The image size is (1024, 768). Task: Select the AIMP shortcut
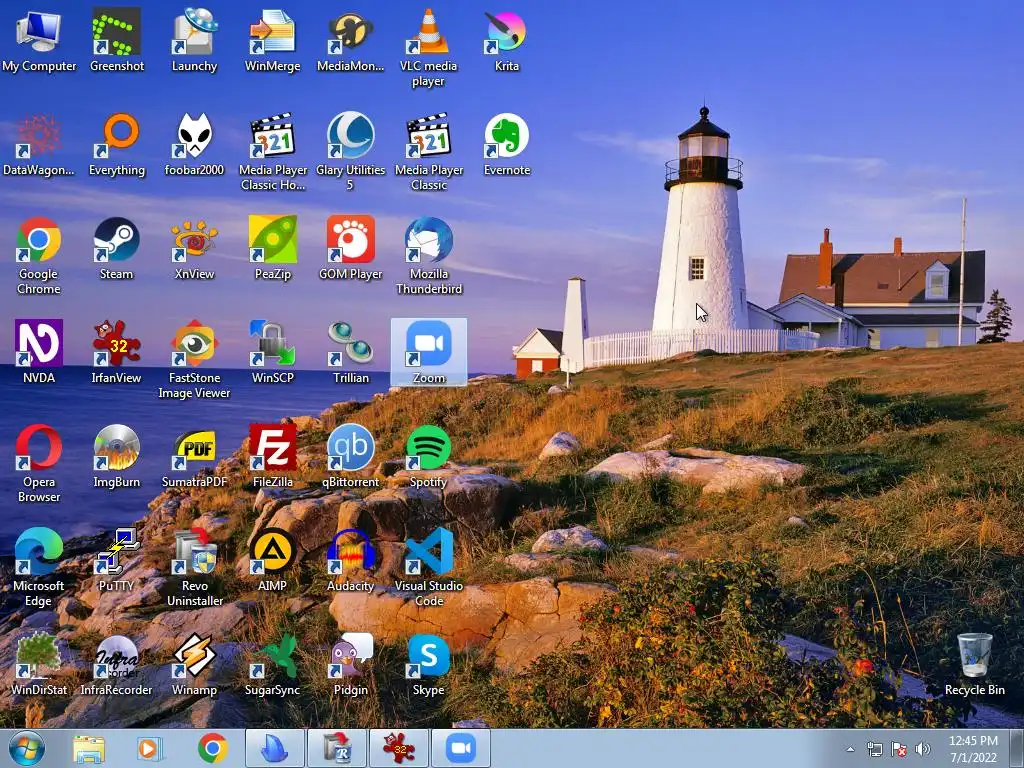[x=272, y=560]
